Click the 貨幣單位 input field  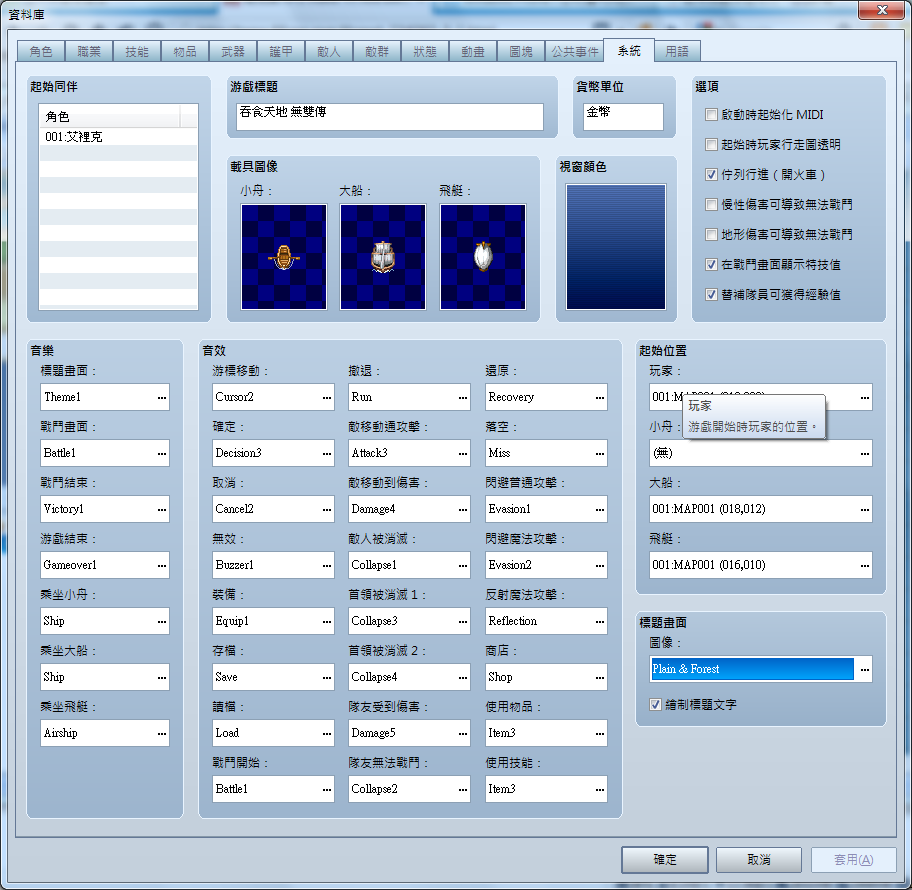click(x=623, y=116)
